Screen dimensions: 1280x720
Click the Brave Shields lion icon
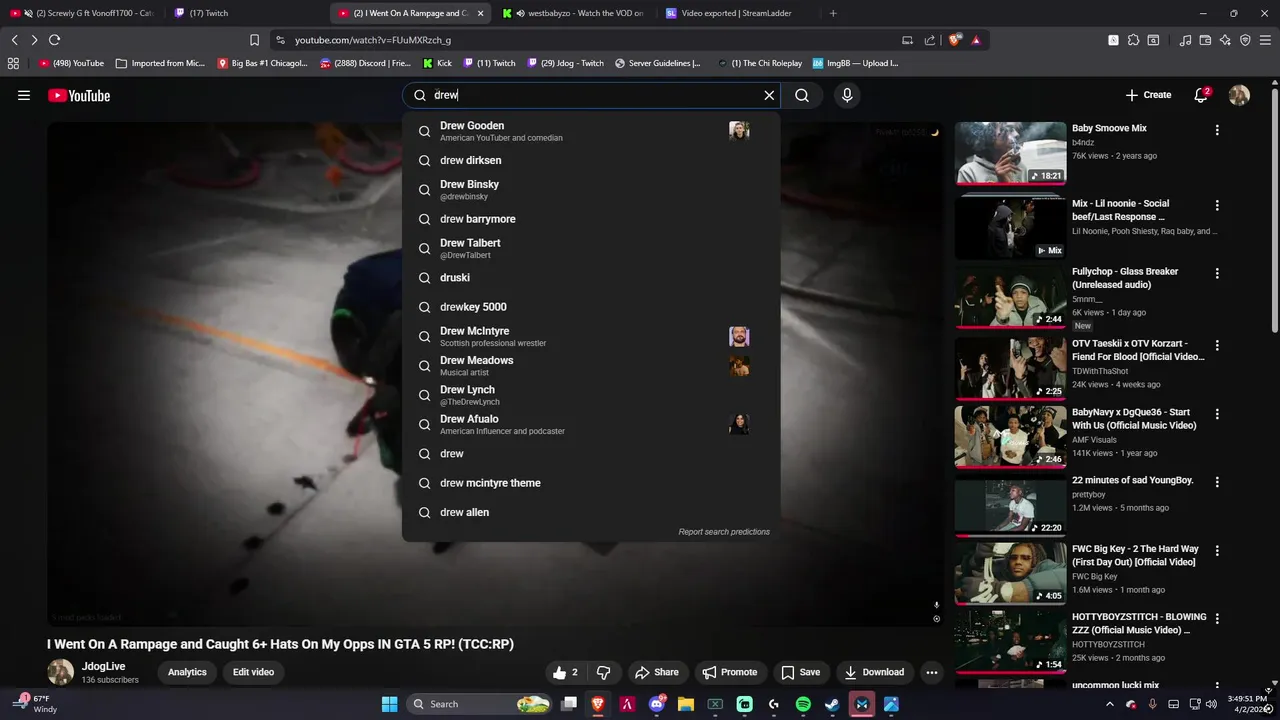click(x=954, y=40)
